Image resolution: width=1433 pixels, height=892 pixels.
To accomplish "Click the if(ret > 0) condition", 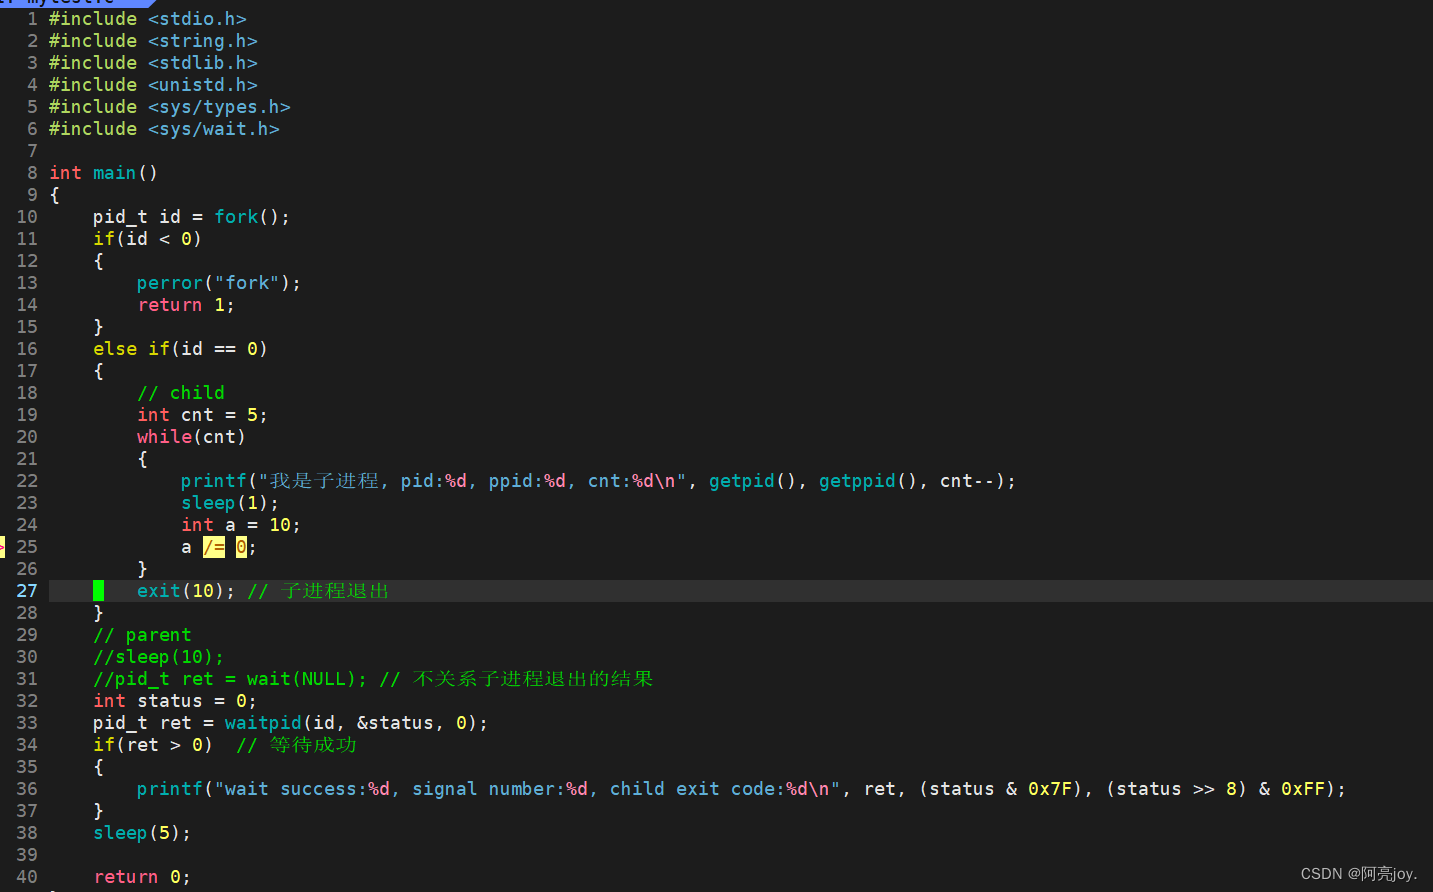I will [153, 745].
